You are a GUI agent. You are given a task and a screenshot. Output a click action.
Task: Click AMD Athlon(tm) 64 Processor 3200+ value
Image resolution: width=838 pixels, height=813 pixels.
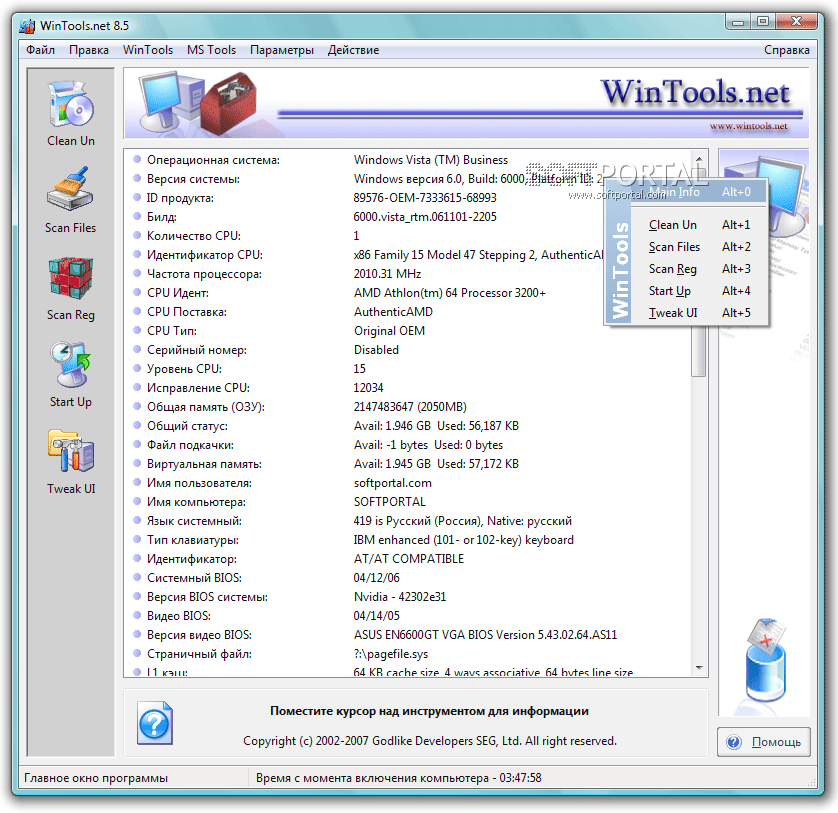[x=449, y=293]
